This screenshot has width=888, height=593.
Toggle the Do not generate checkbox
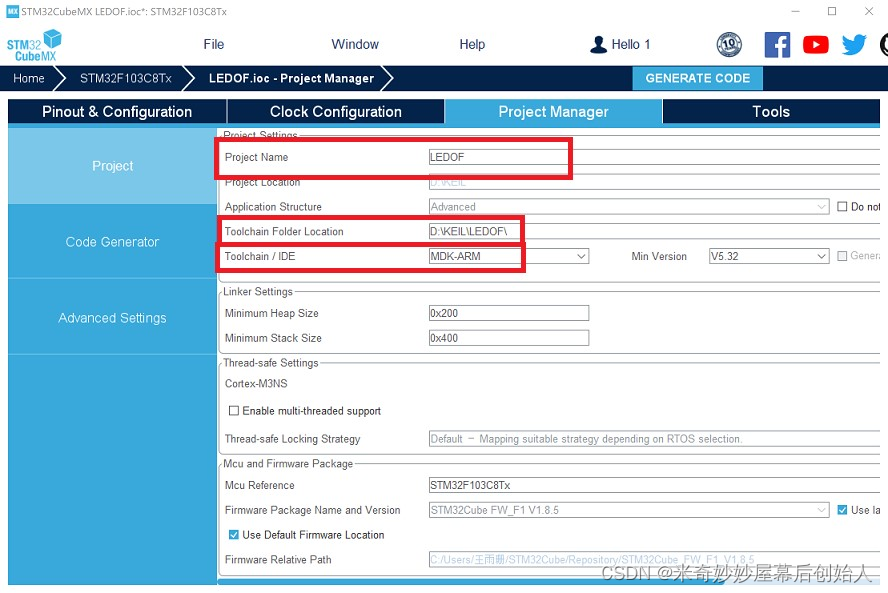[842, 207]
